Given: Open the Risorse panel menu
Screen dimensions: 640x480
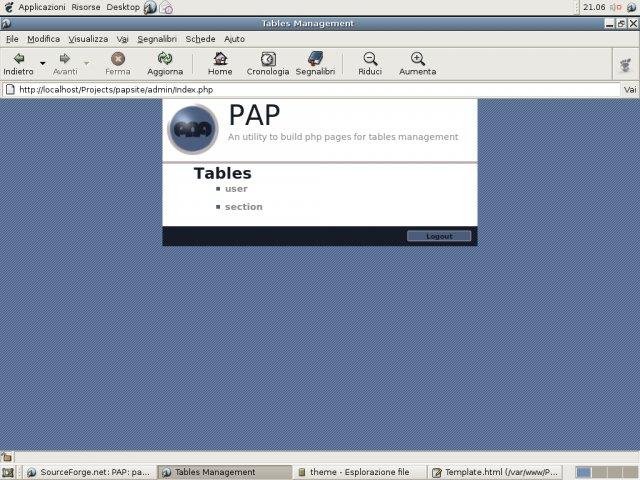Looking at the screenshot, I should (x=86, y=7).
